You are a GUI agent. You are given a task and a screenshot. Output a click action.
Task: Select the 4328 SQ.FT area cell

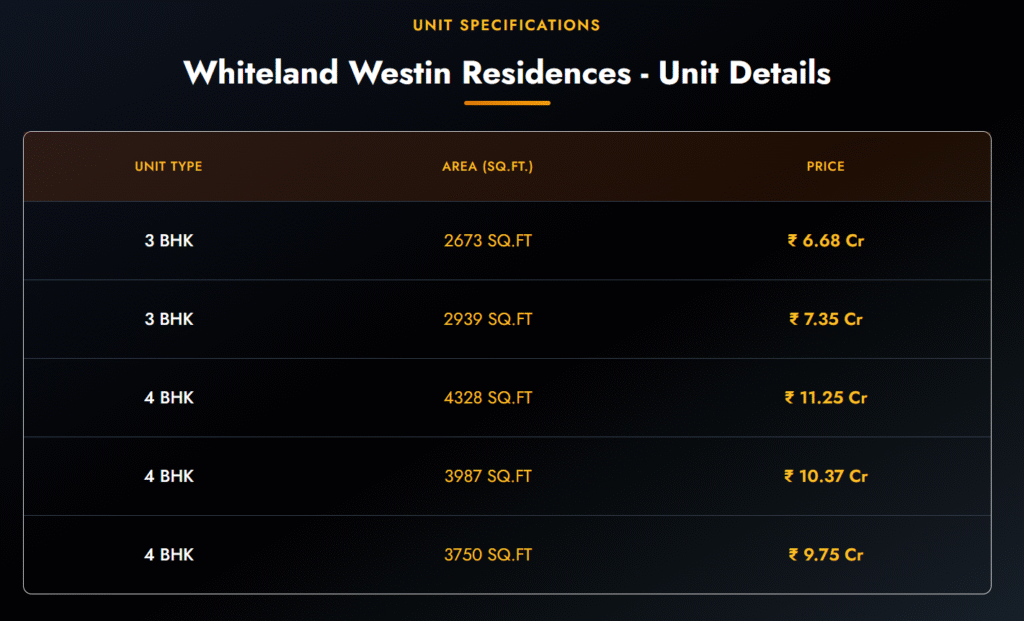[488, 397]
